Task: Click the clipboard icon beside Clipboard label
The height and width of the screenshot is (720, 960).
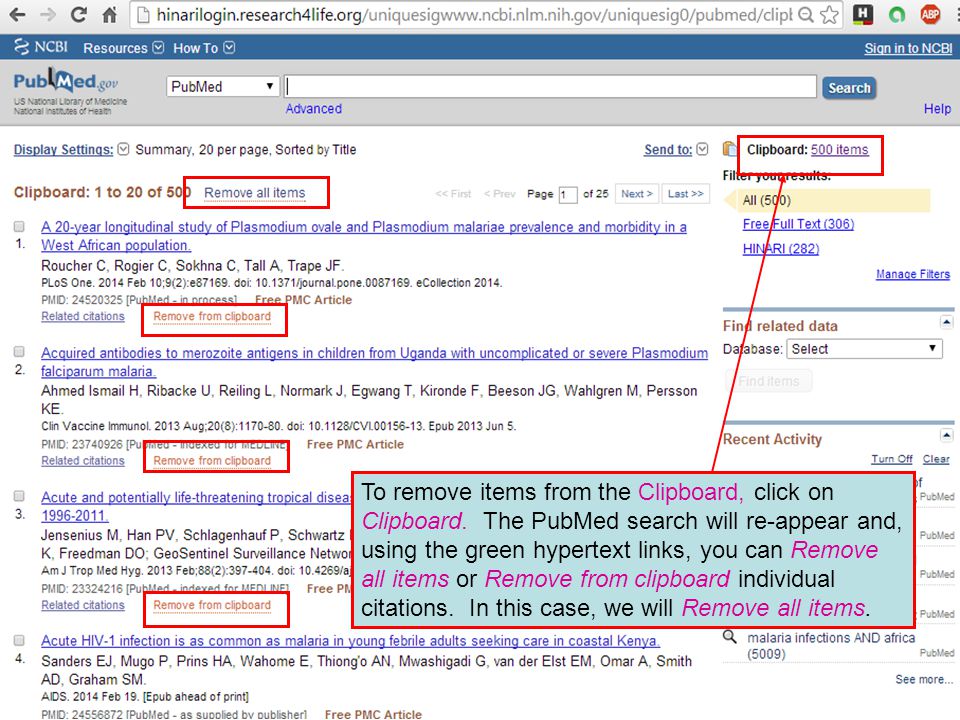Action: (x=729, y=149)
